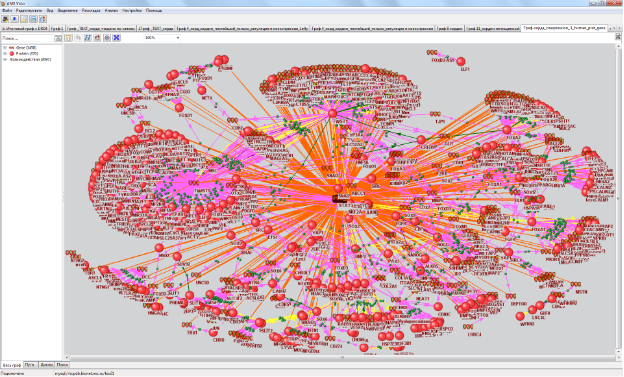
Task: Click the first icon in the main toolbar
Action: [x=5, y=19]
